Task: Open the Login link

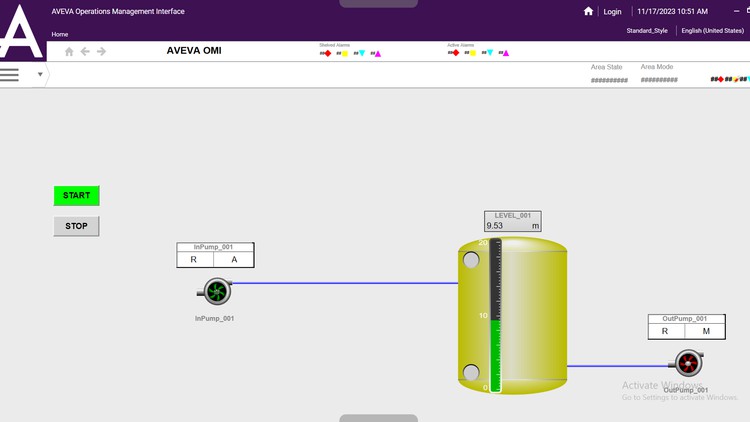Action: (612, 11)
